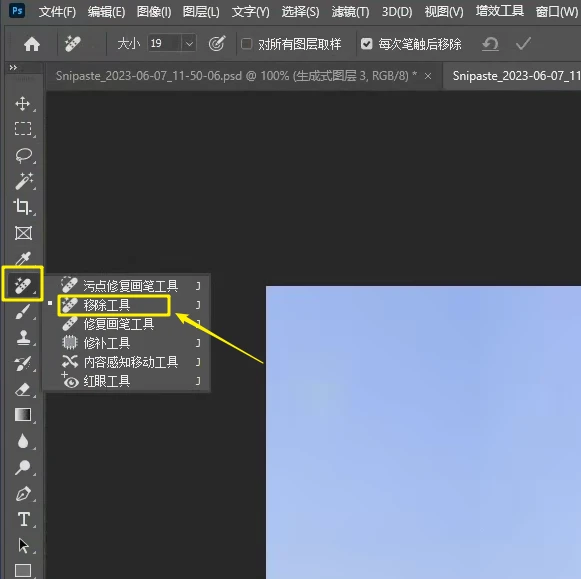This screenshot has height=579, width=581.
Task: Click the blue sky image canvas
Action: [423, 432]
